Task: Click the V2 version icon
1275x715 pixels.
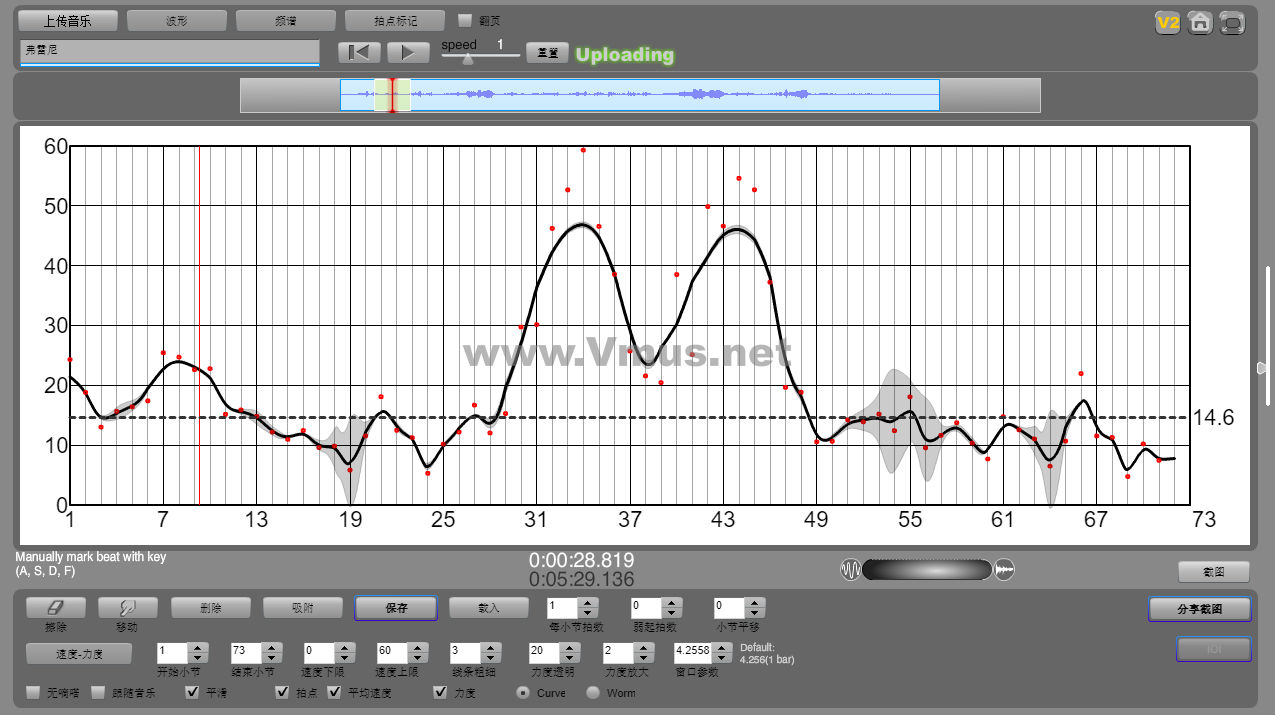Action: tap(1167, 22)
